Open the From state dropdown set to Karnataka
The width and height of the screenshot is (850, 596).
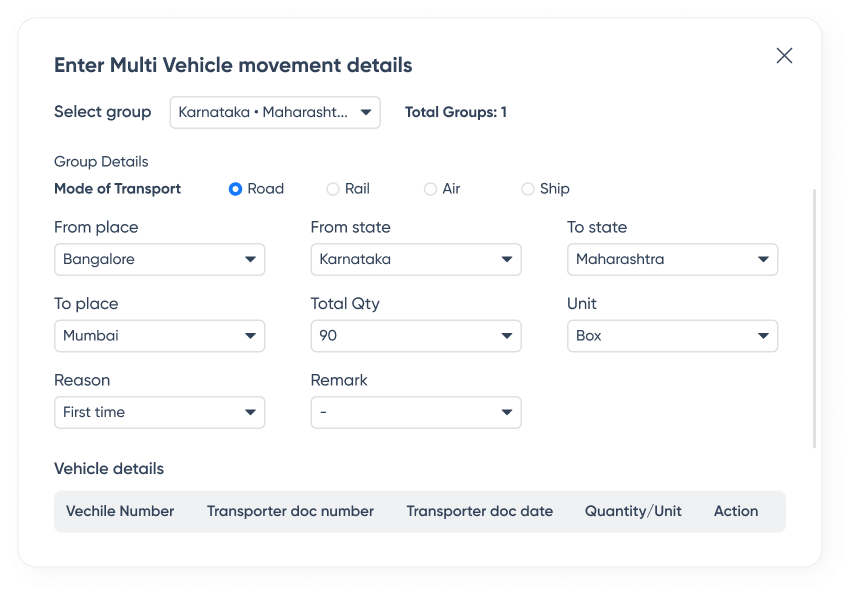pyautogui.click(x=415, y=259)
